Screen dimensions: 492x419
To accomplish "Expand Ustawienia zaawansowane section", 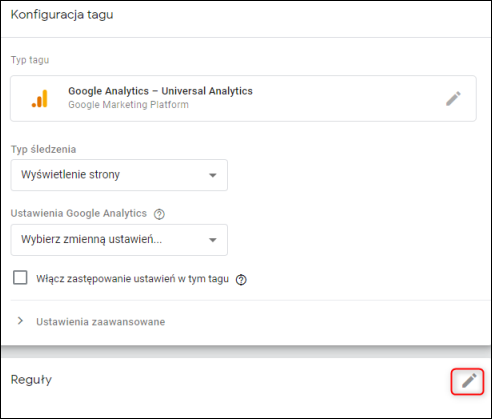I will click(x=100, y=322).
